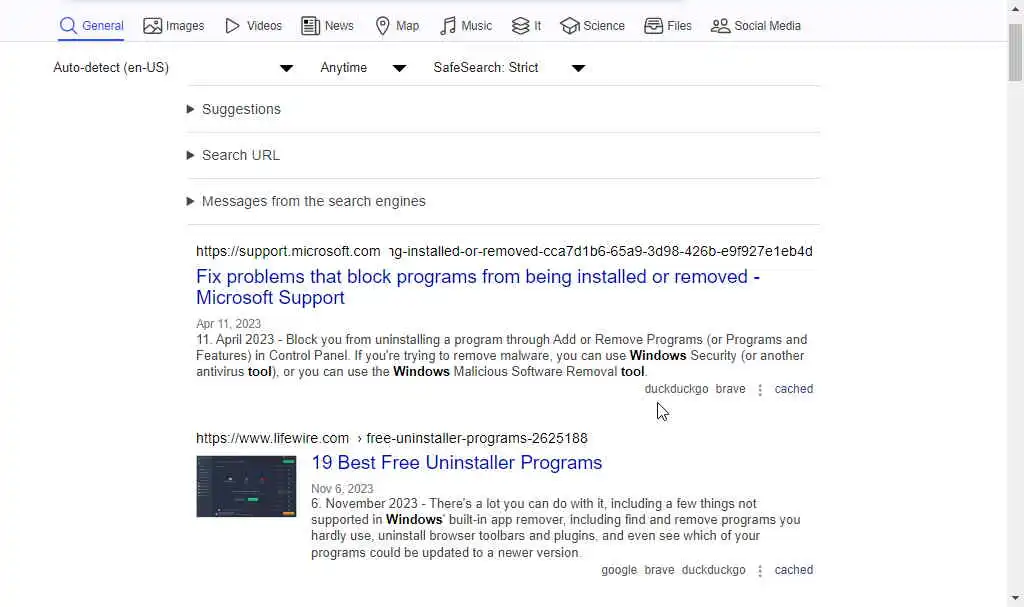Screen dimensions: 1024x607
Task: Click the vertical scrollbar thumb
Action: 1015,52
